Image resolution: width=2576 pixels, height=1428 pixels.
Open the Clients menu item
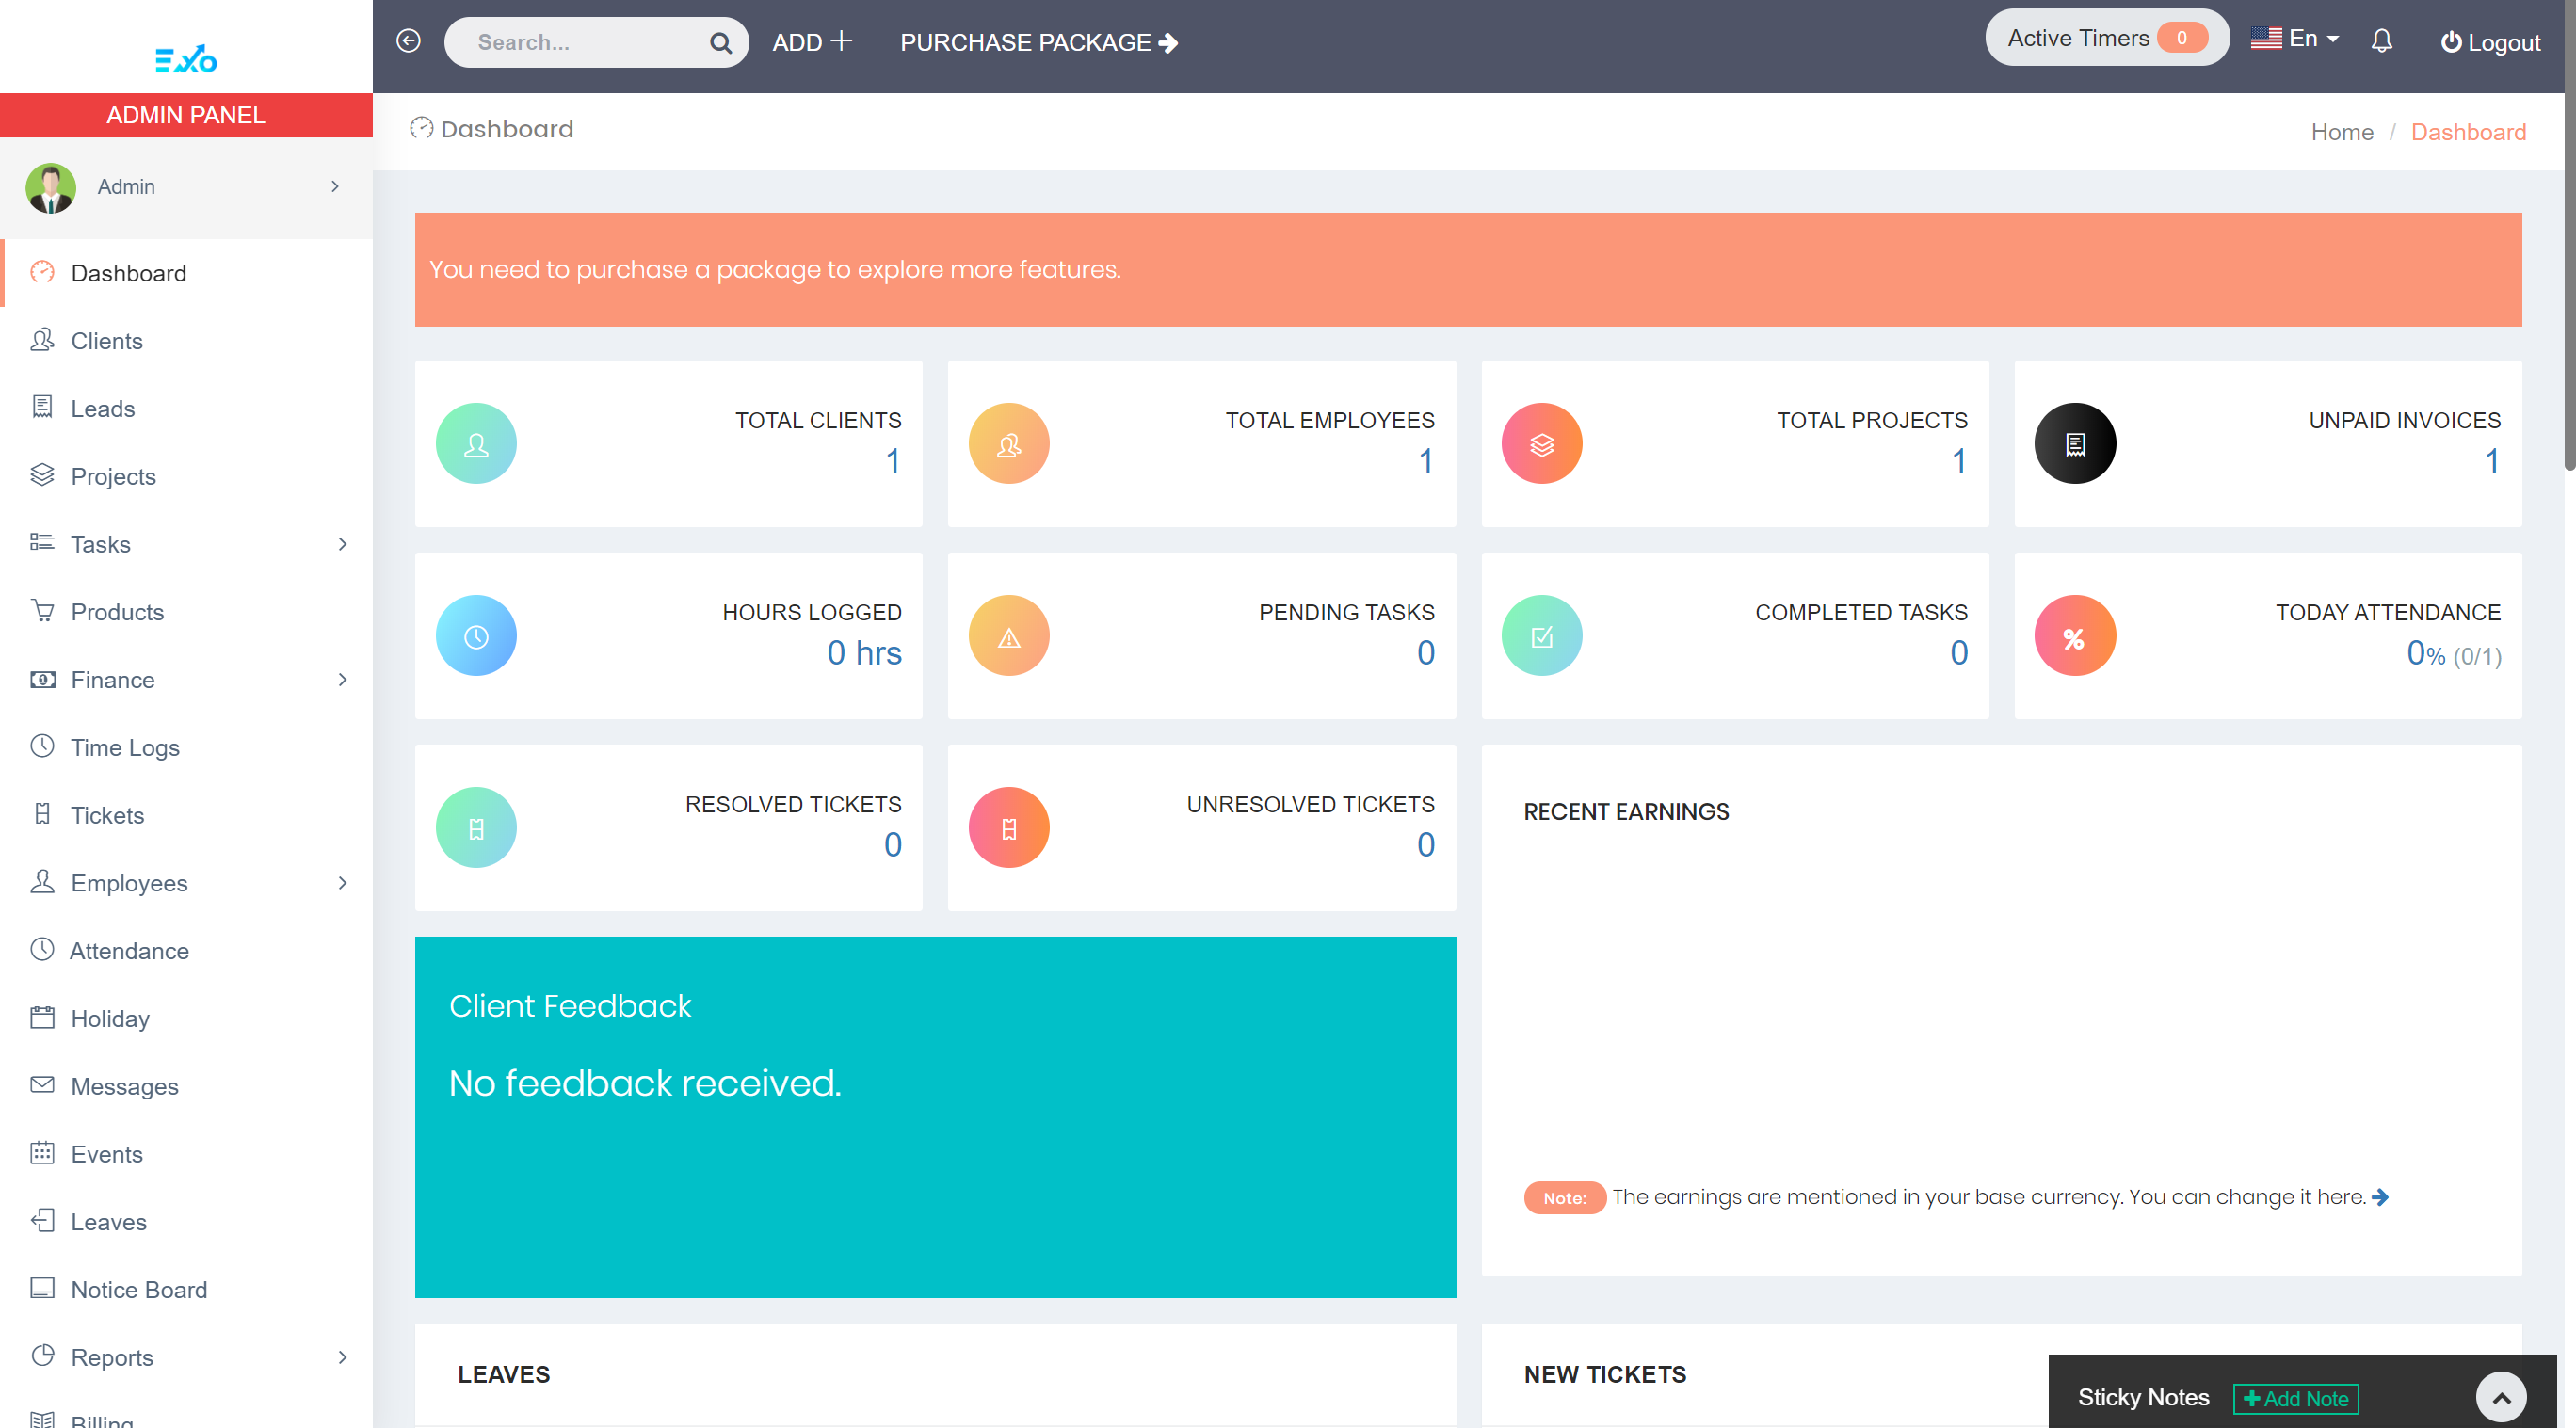click(106, 341)
